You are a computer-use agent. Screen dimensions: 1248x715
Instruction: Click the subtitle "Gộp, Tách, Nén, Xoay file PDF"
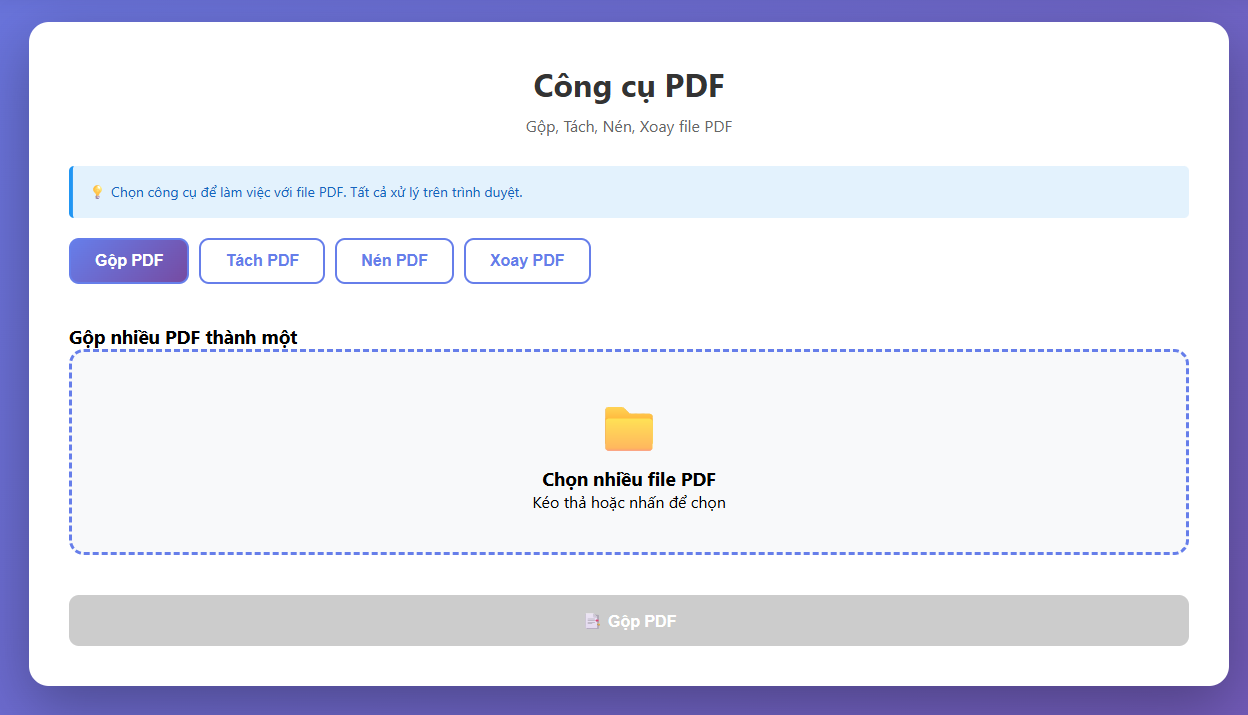coord(628,126)
